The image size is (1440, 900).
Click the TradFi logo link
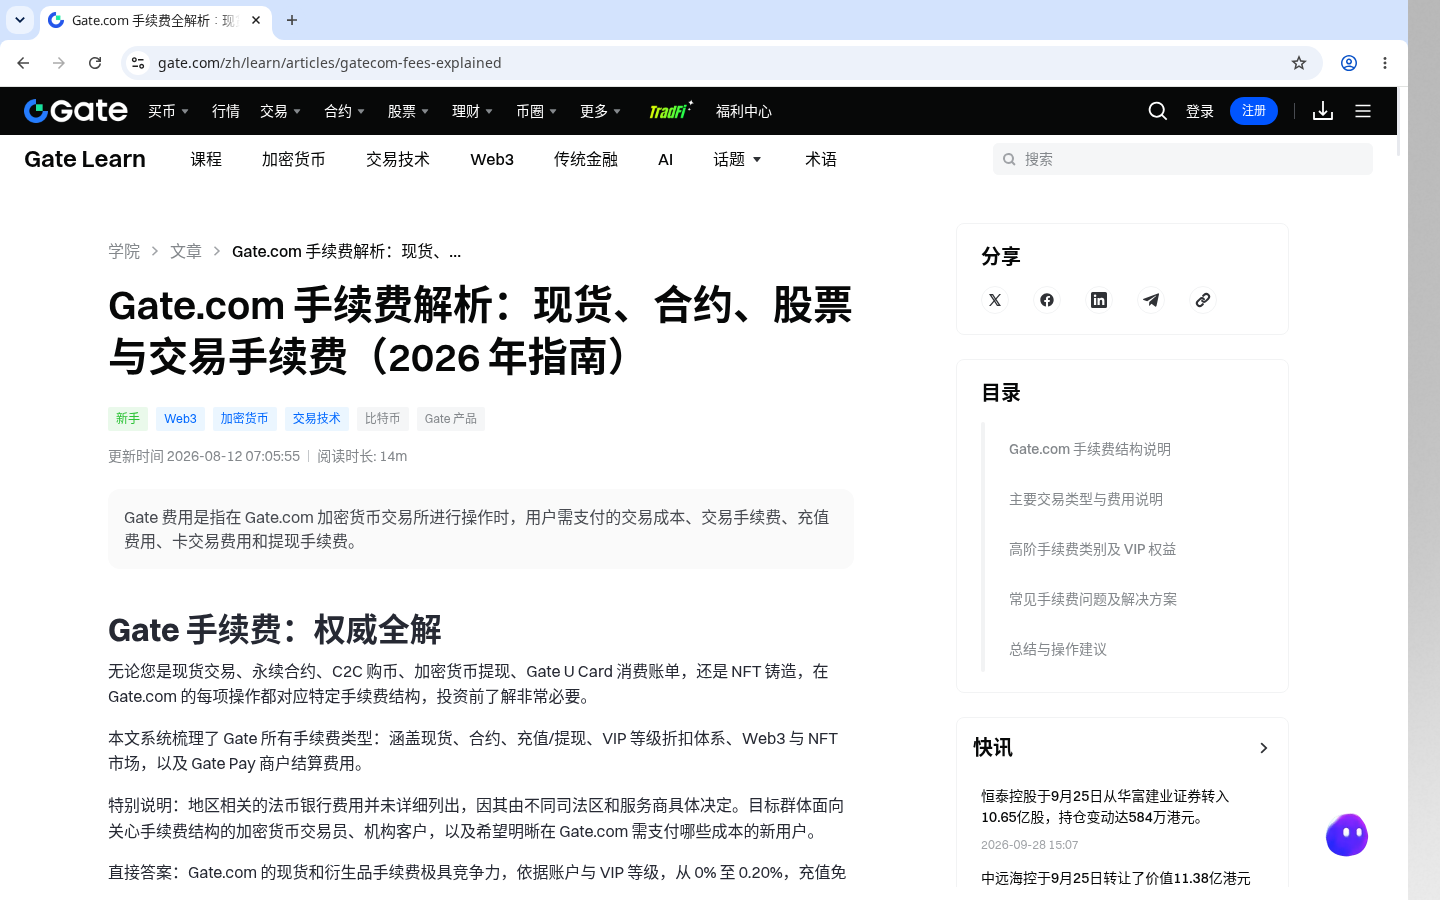tap(670, 110)
